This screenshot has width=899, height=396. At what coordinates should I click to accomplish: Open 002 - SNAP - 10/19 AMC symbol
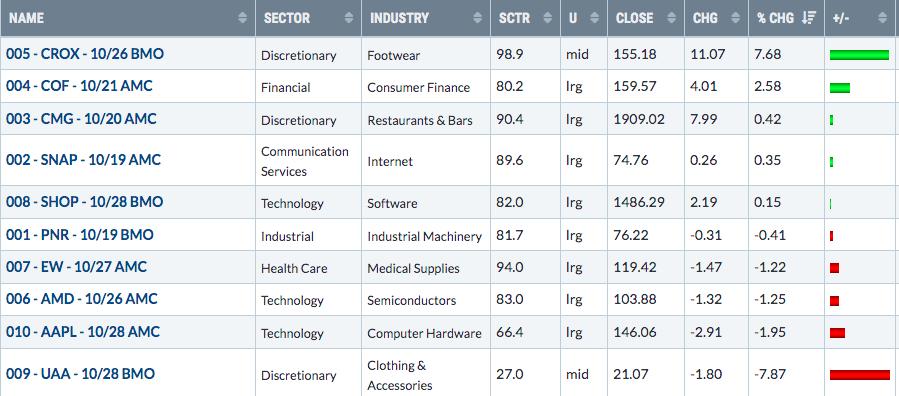pyautogui.click(x=83, y=159)
